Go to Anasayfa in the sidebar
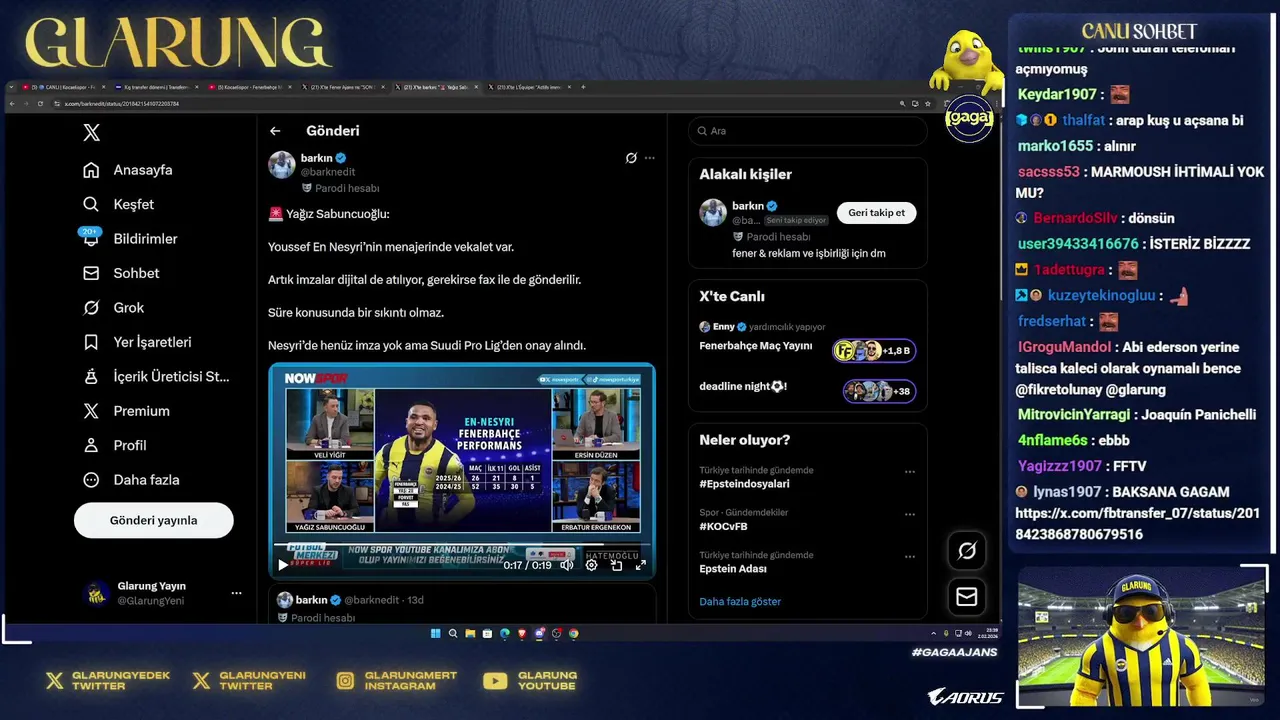This screenshot has width=1280, height=720. click(x=128, y=170)
